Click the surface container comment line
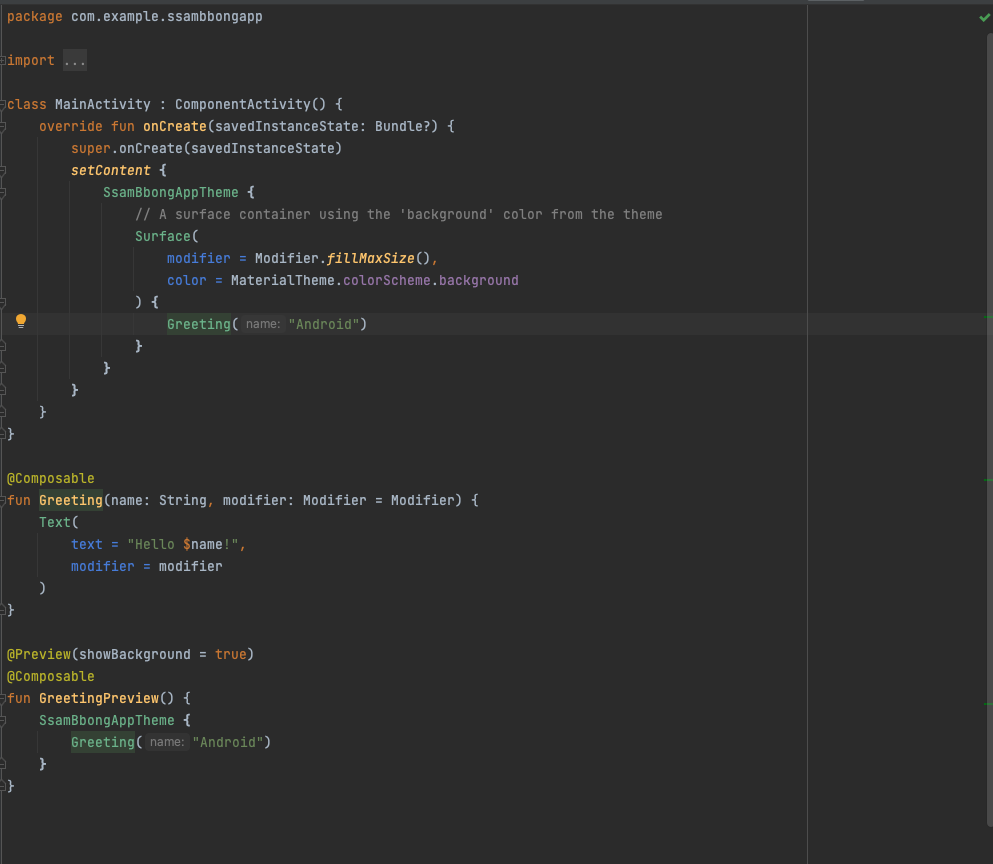 coord(399,215)
